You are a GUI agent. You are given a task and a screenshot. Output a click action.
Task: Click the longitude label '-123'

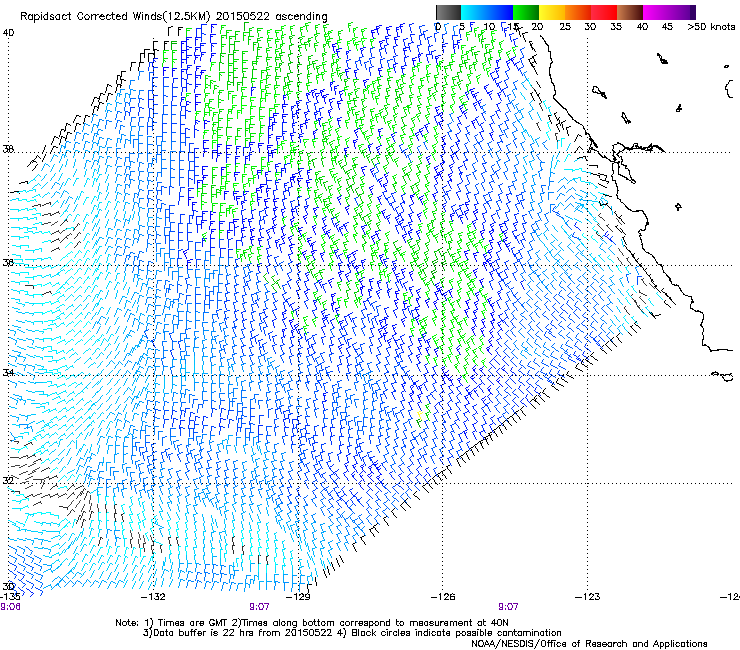coord(587,597)
